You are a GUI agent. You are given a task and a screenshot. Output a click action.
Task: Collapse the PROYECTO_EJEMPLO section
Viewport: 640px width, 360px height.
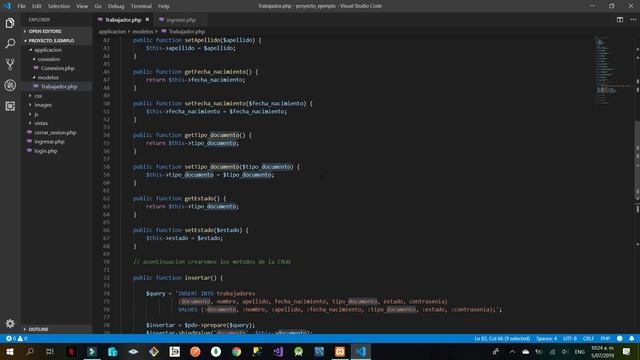(56, 41)
